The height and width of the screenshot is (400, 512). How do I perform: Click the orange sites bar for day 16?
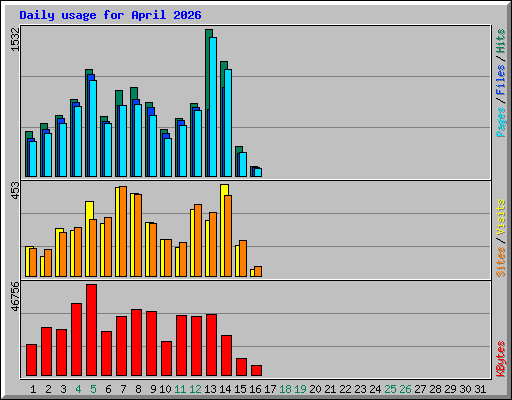[258, 272]
